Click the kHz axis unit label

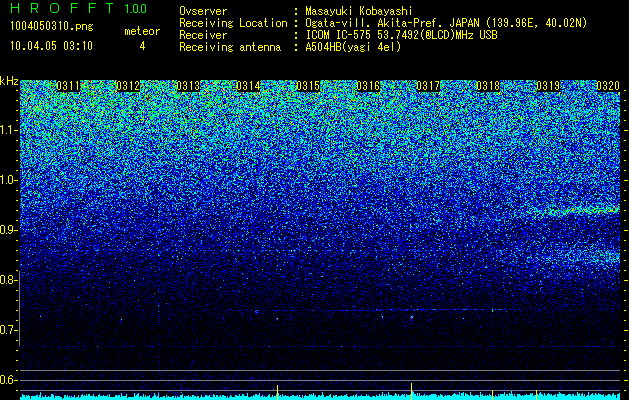pos(9,81)
